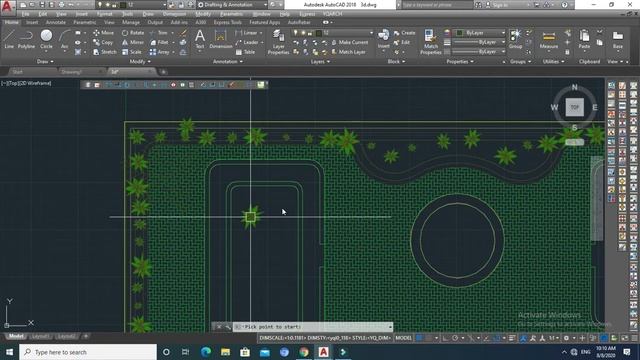
Task: Insert a Table from Annotation panel
Action: tap(245, 52)
